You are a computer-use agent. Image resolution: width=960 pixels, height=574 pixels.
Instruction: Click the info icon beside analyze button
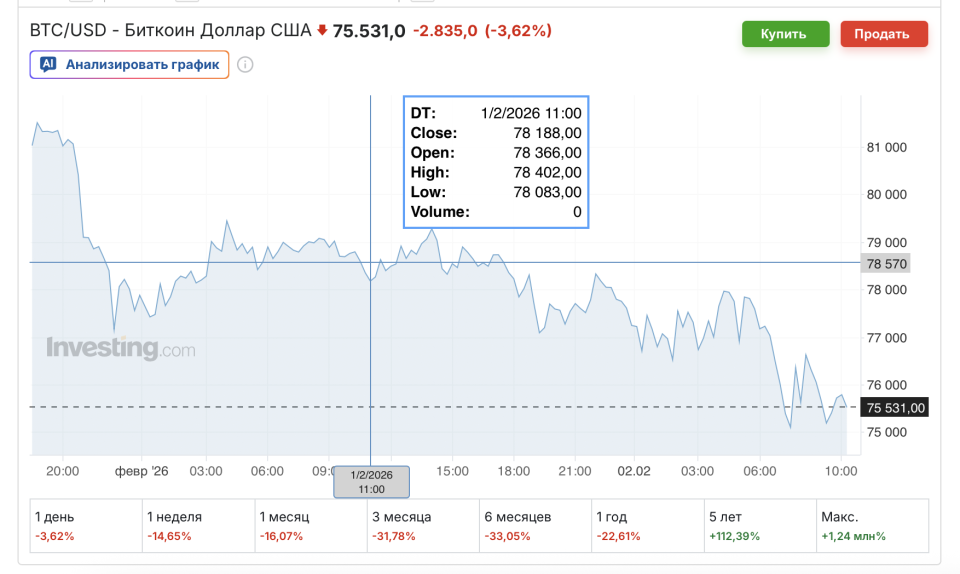(246, 65)
